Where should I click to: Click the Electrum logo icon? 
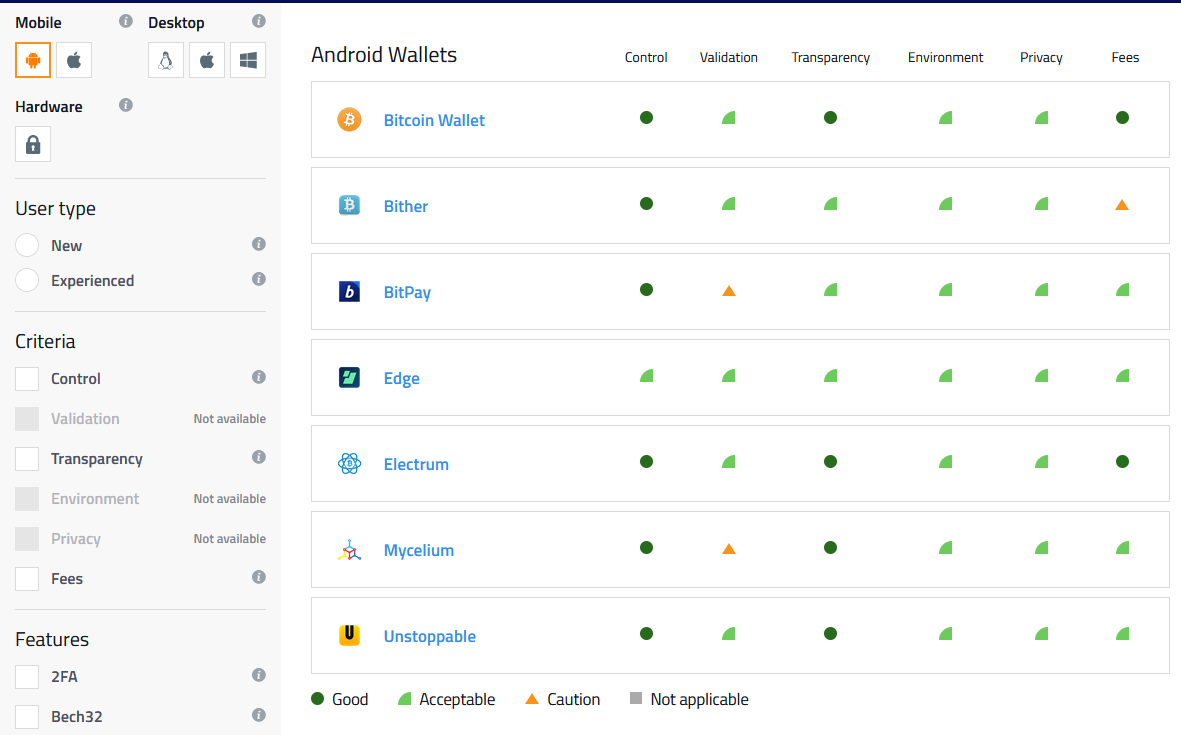[349, 463]
